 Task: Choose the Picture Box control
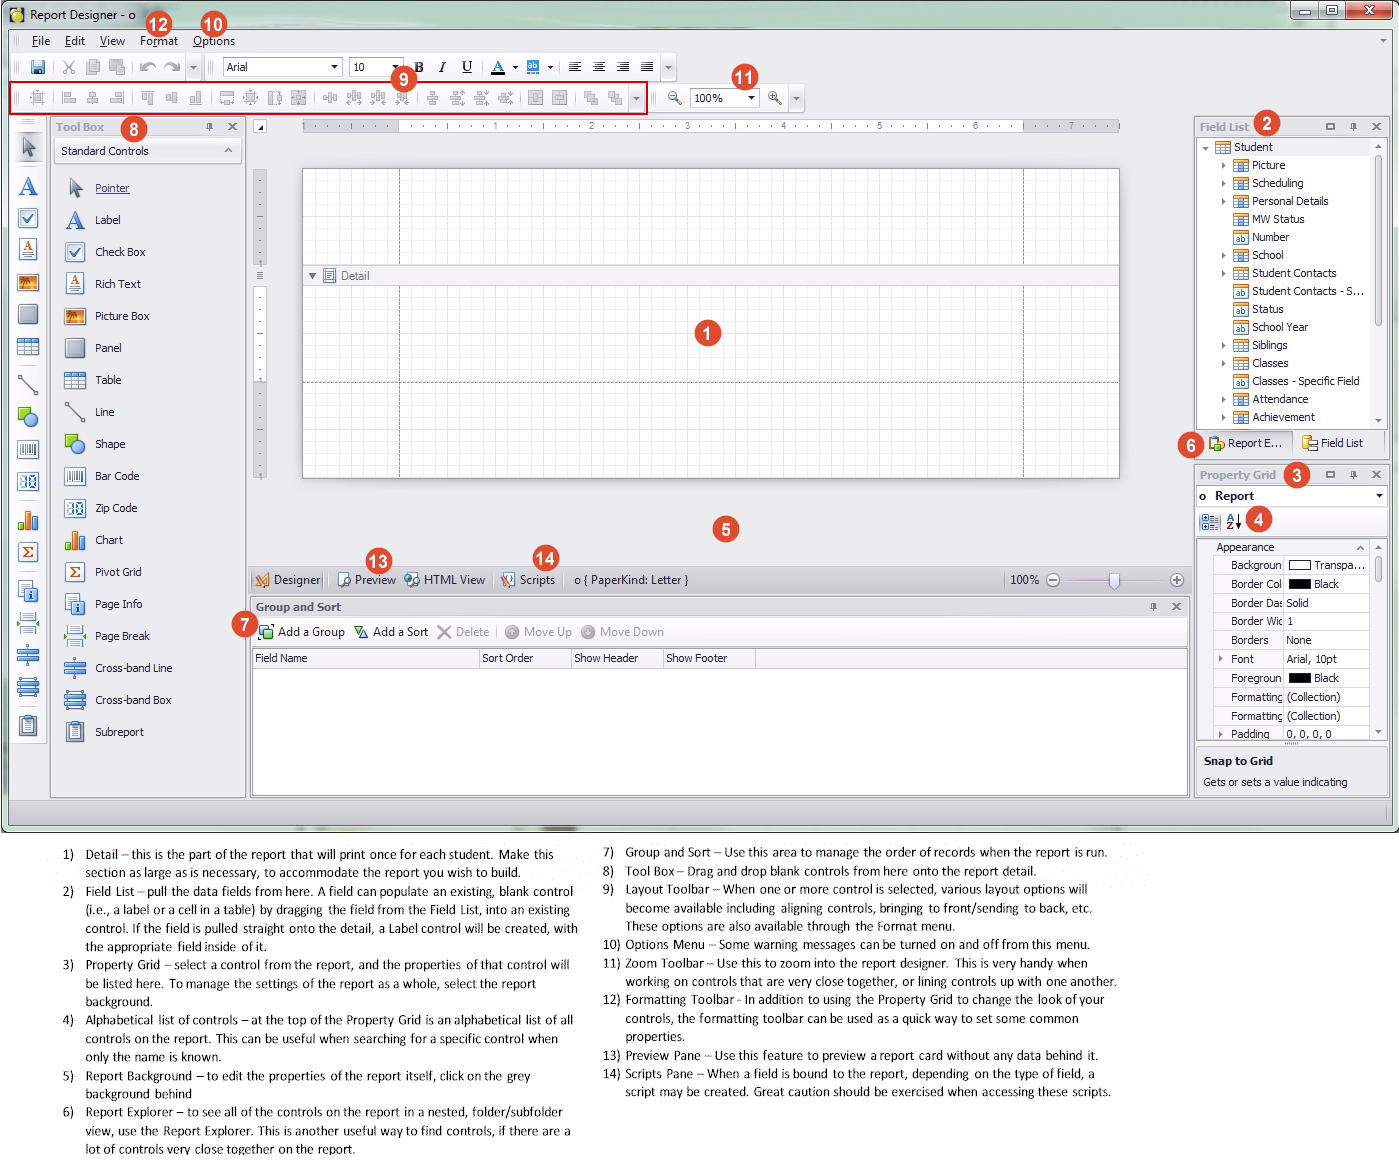[121, 316]
